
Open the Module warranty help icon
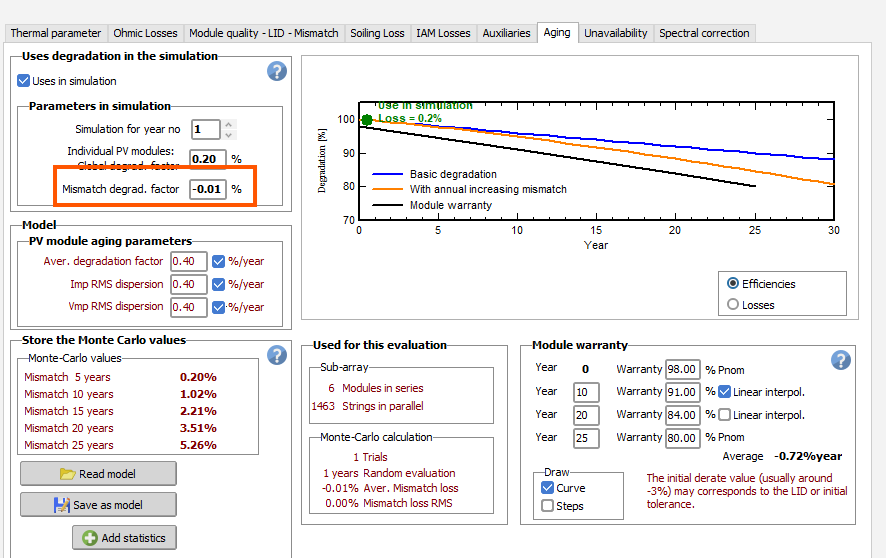(841, 360)
